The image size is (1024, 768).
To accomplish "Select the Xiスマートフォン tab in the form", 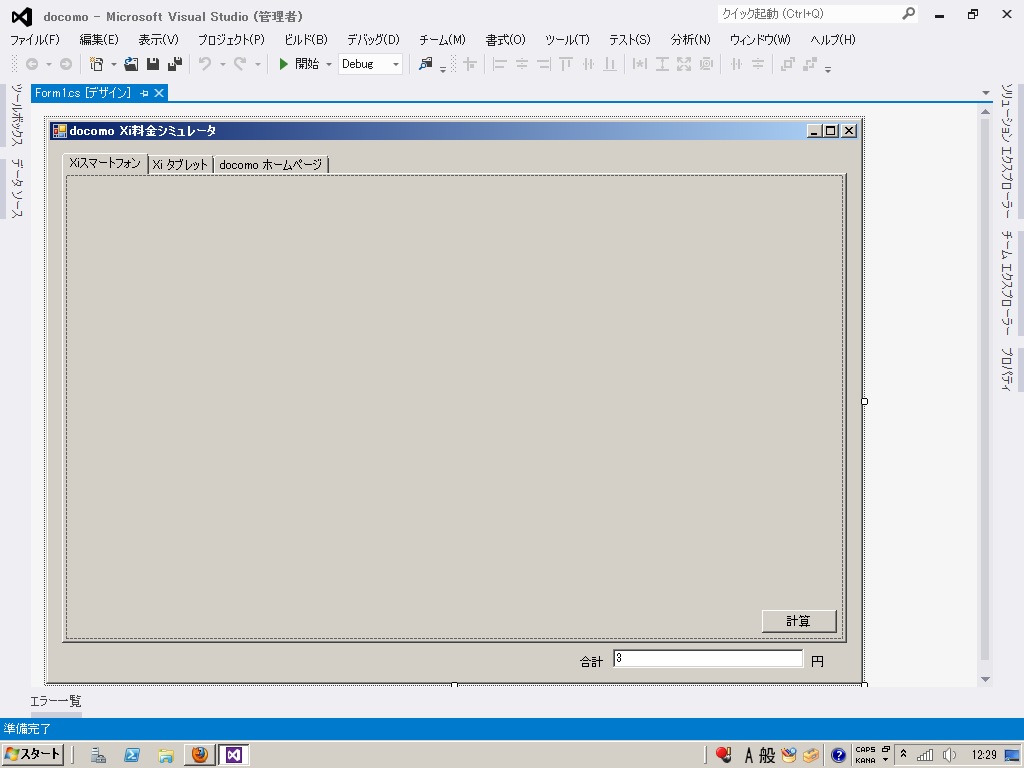I will (x=104, y=163).
